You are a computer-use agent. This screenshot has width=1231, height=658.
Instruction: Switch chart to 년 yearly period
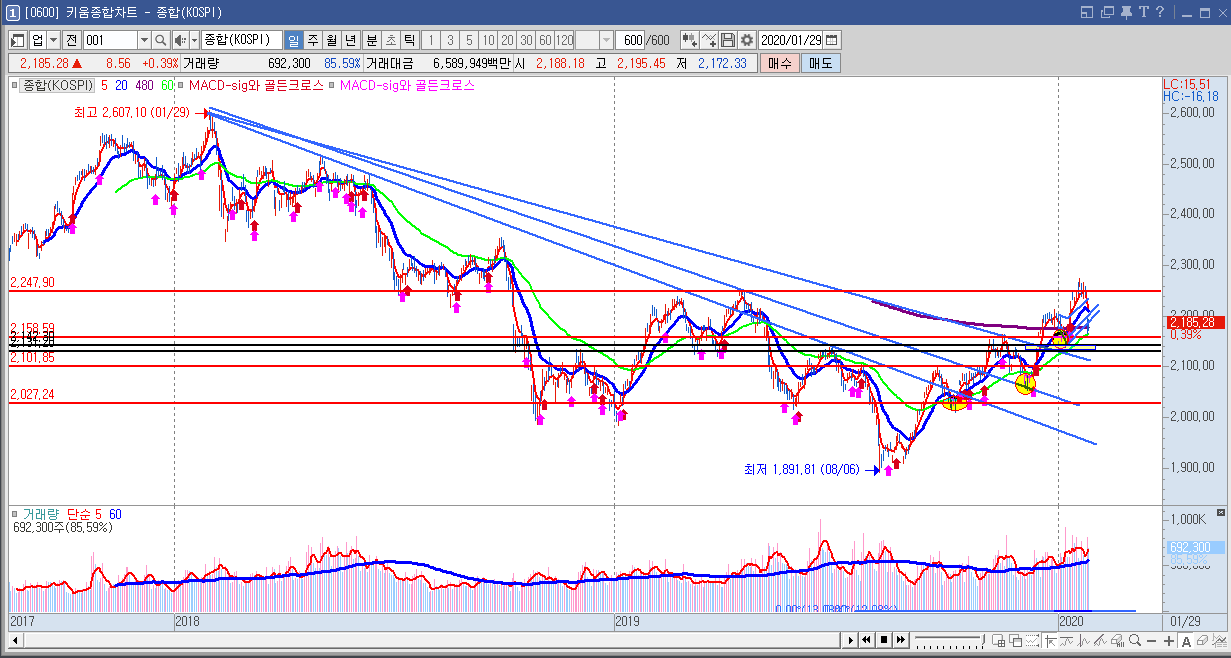tap(350, 40)
